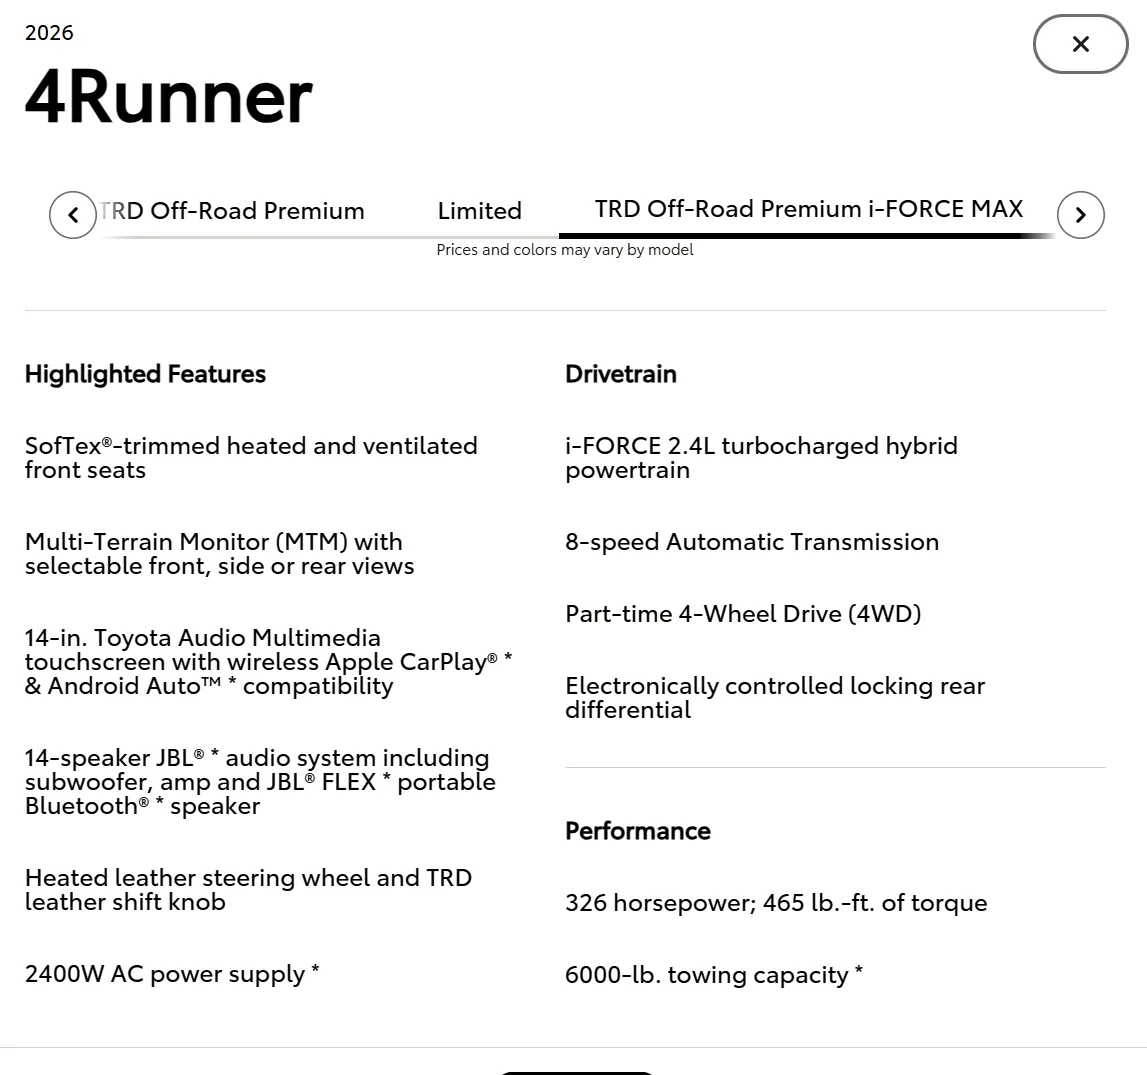The width and height of the screenshot is (1147, 1075).
Task: Switch to the Limited tab
Action: (x=479, y=211)
